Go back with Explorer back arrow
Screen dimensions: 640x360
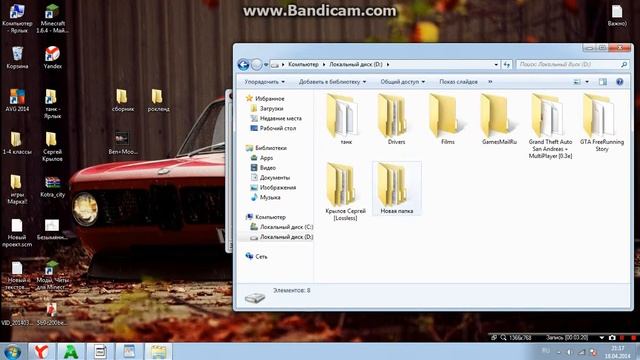[x=243, y=64]
